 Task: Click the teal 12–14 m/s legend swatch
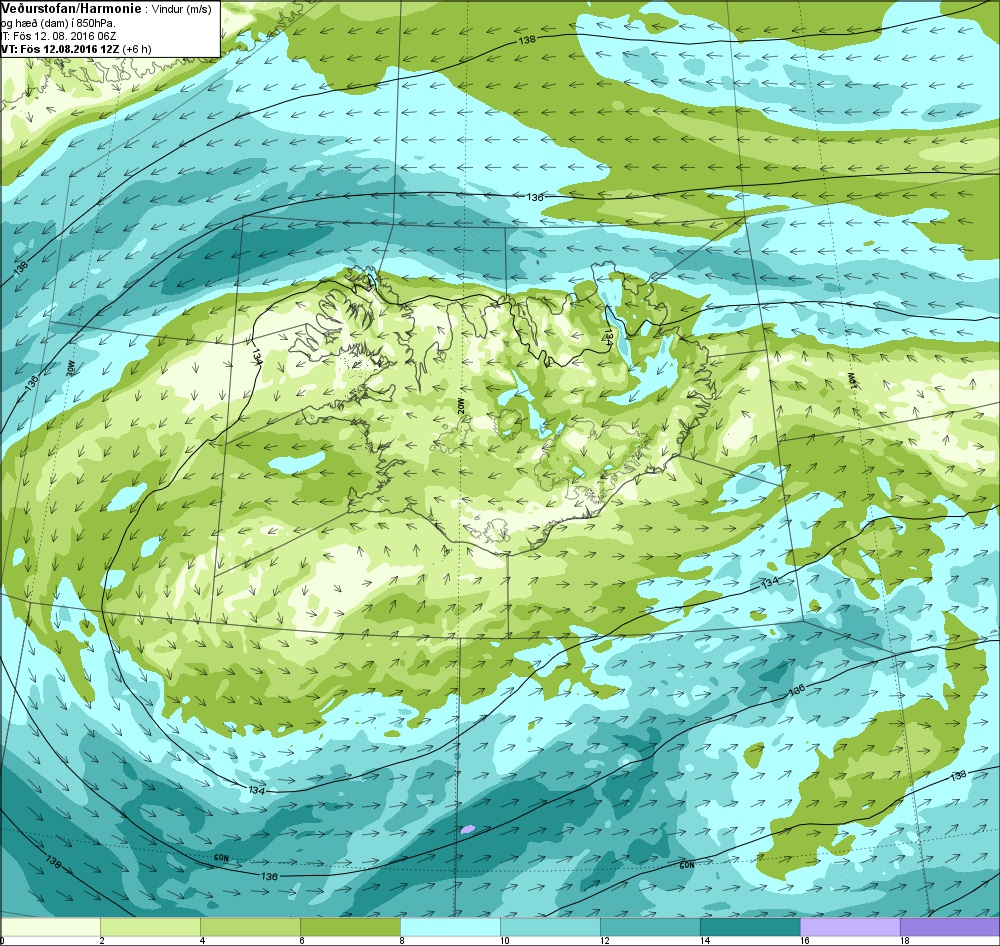pyautogui.click(x=650, y=926)
